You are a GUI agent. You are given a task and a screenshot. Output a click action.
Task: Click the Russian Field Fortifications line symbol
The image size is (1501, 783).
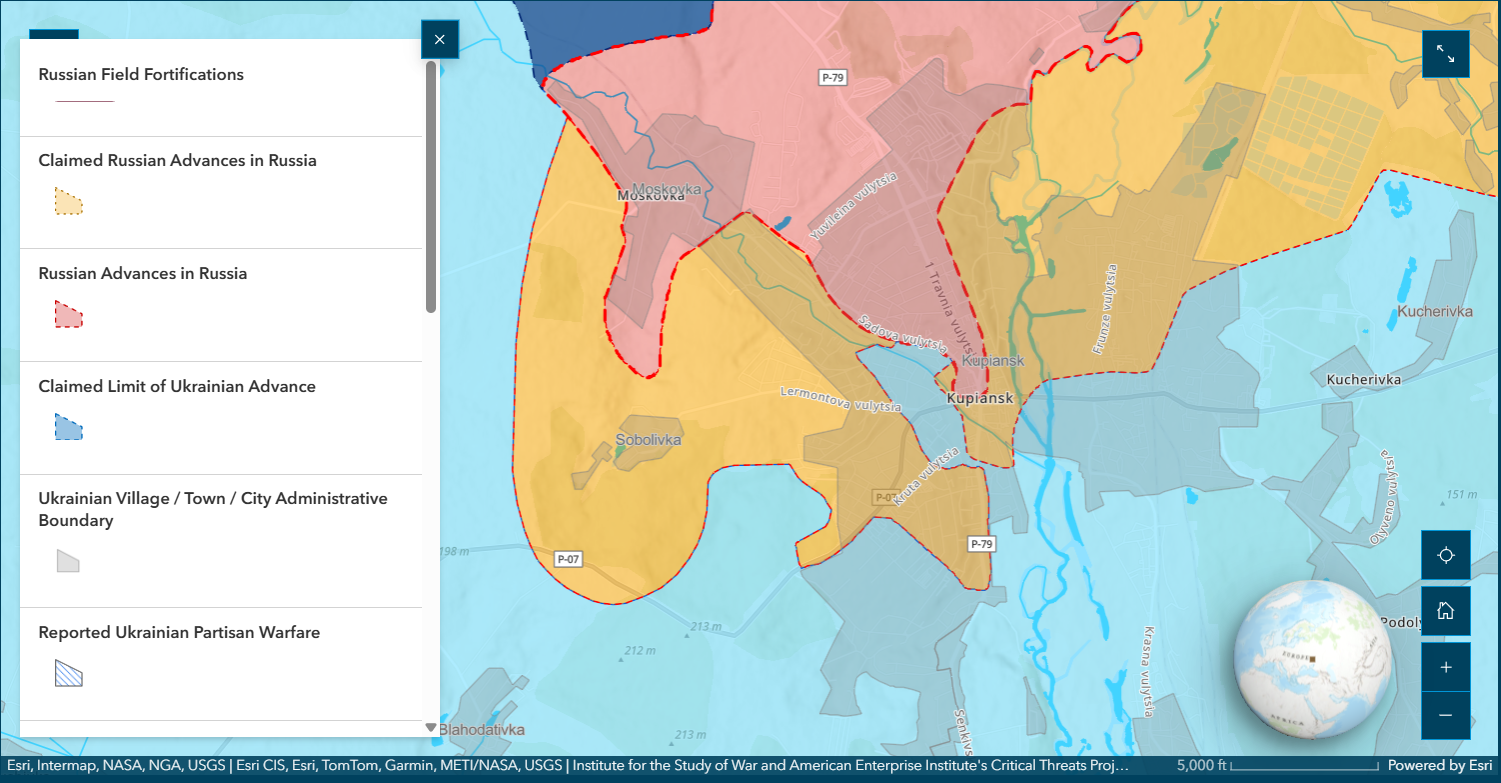85,101
